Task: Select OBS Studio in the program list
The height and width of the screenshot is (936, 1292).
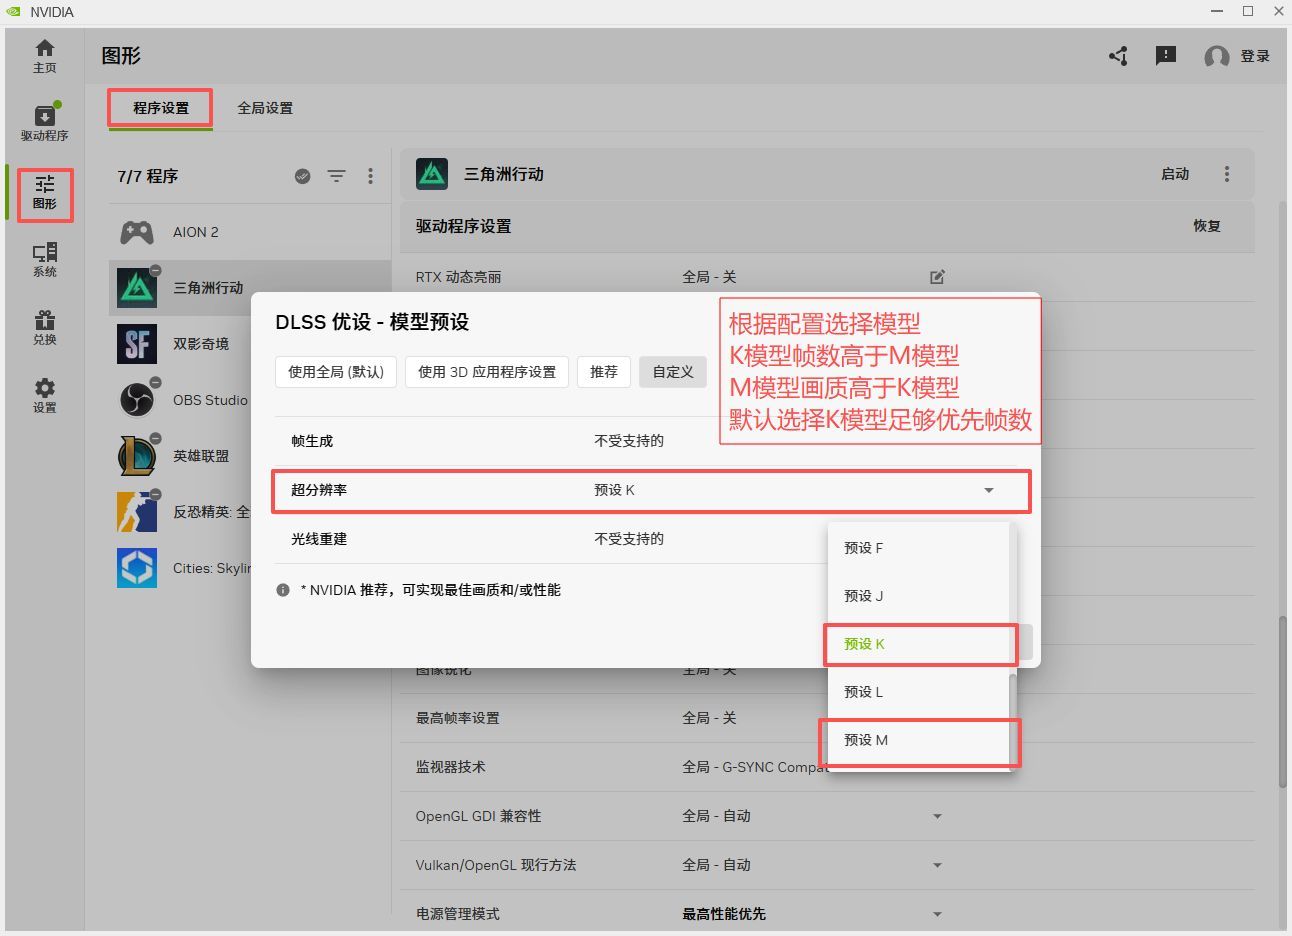Action: [x=180, y=400]
